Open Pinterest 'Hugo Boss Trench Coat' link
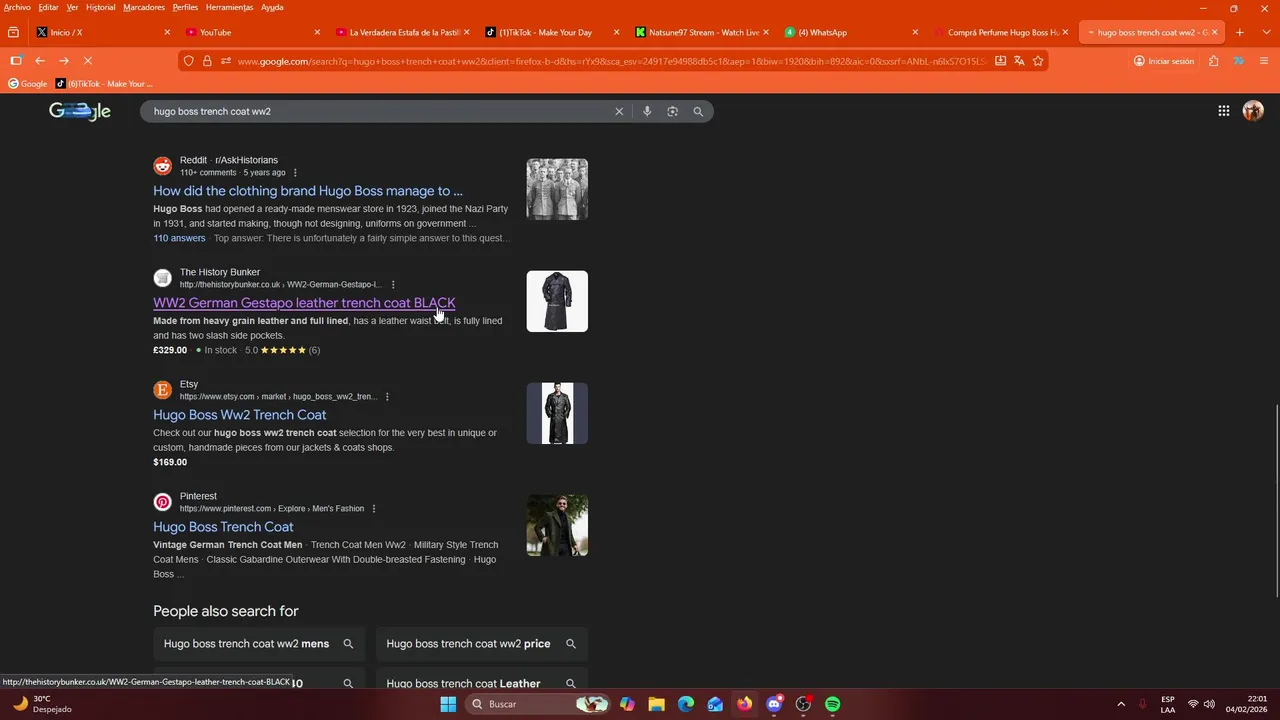The width and height of the screenshot is (1280, 720). (223, 527)
